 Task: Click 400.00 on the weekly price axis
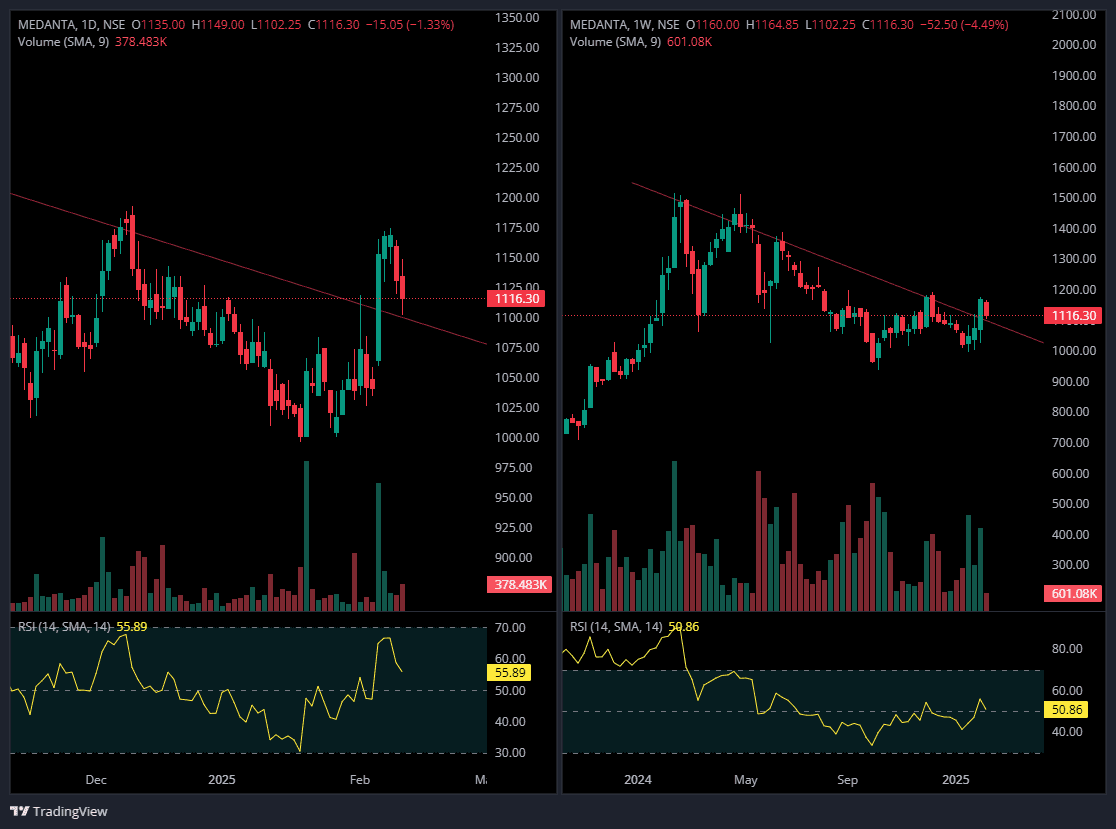(1072, 534)
